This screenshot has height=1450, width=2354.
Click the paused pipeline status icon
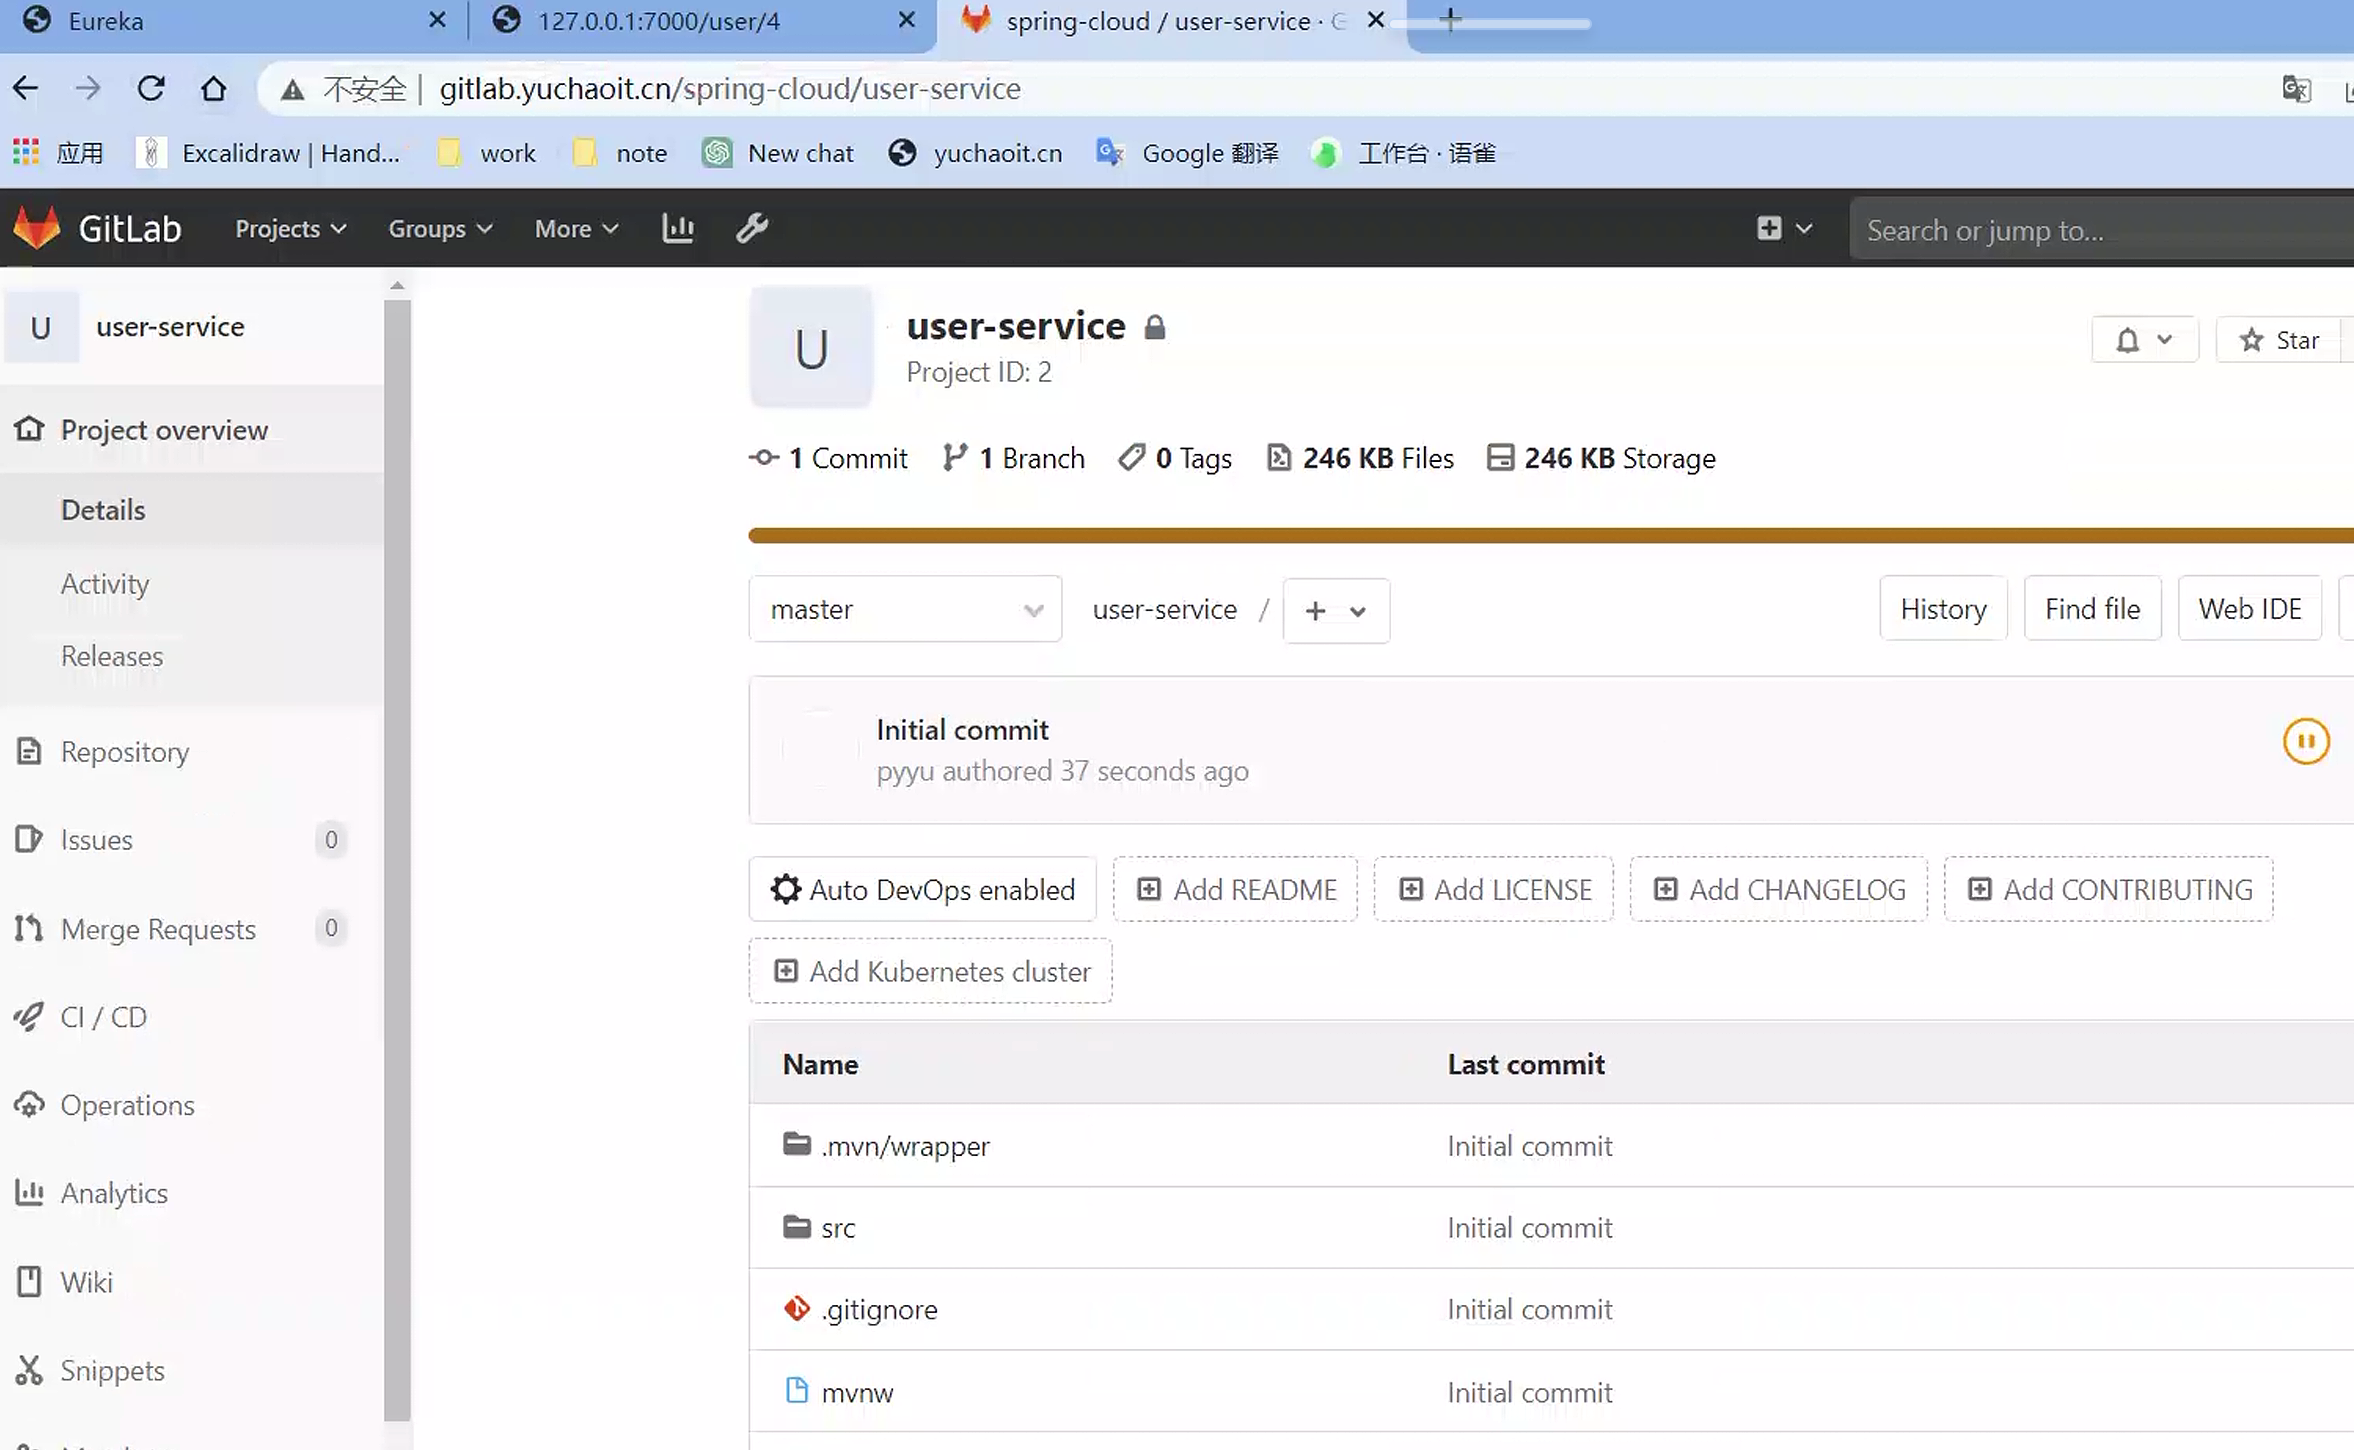pos(2306,742)
